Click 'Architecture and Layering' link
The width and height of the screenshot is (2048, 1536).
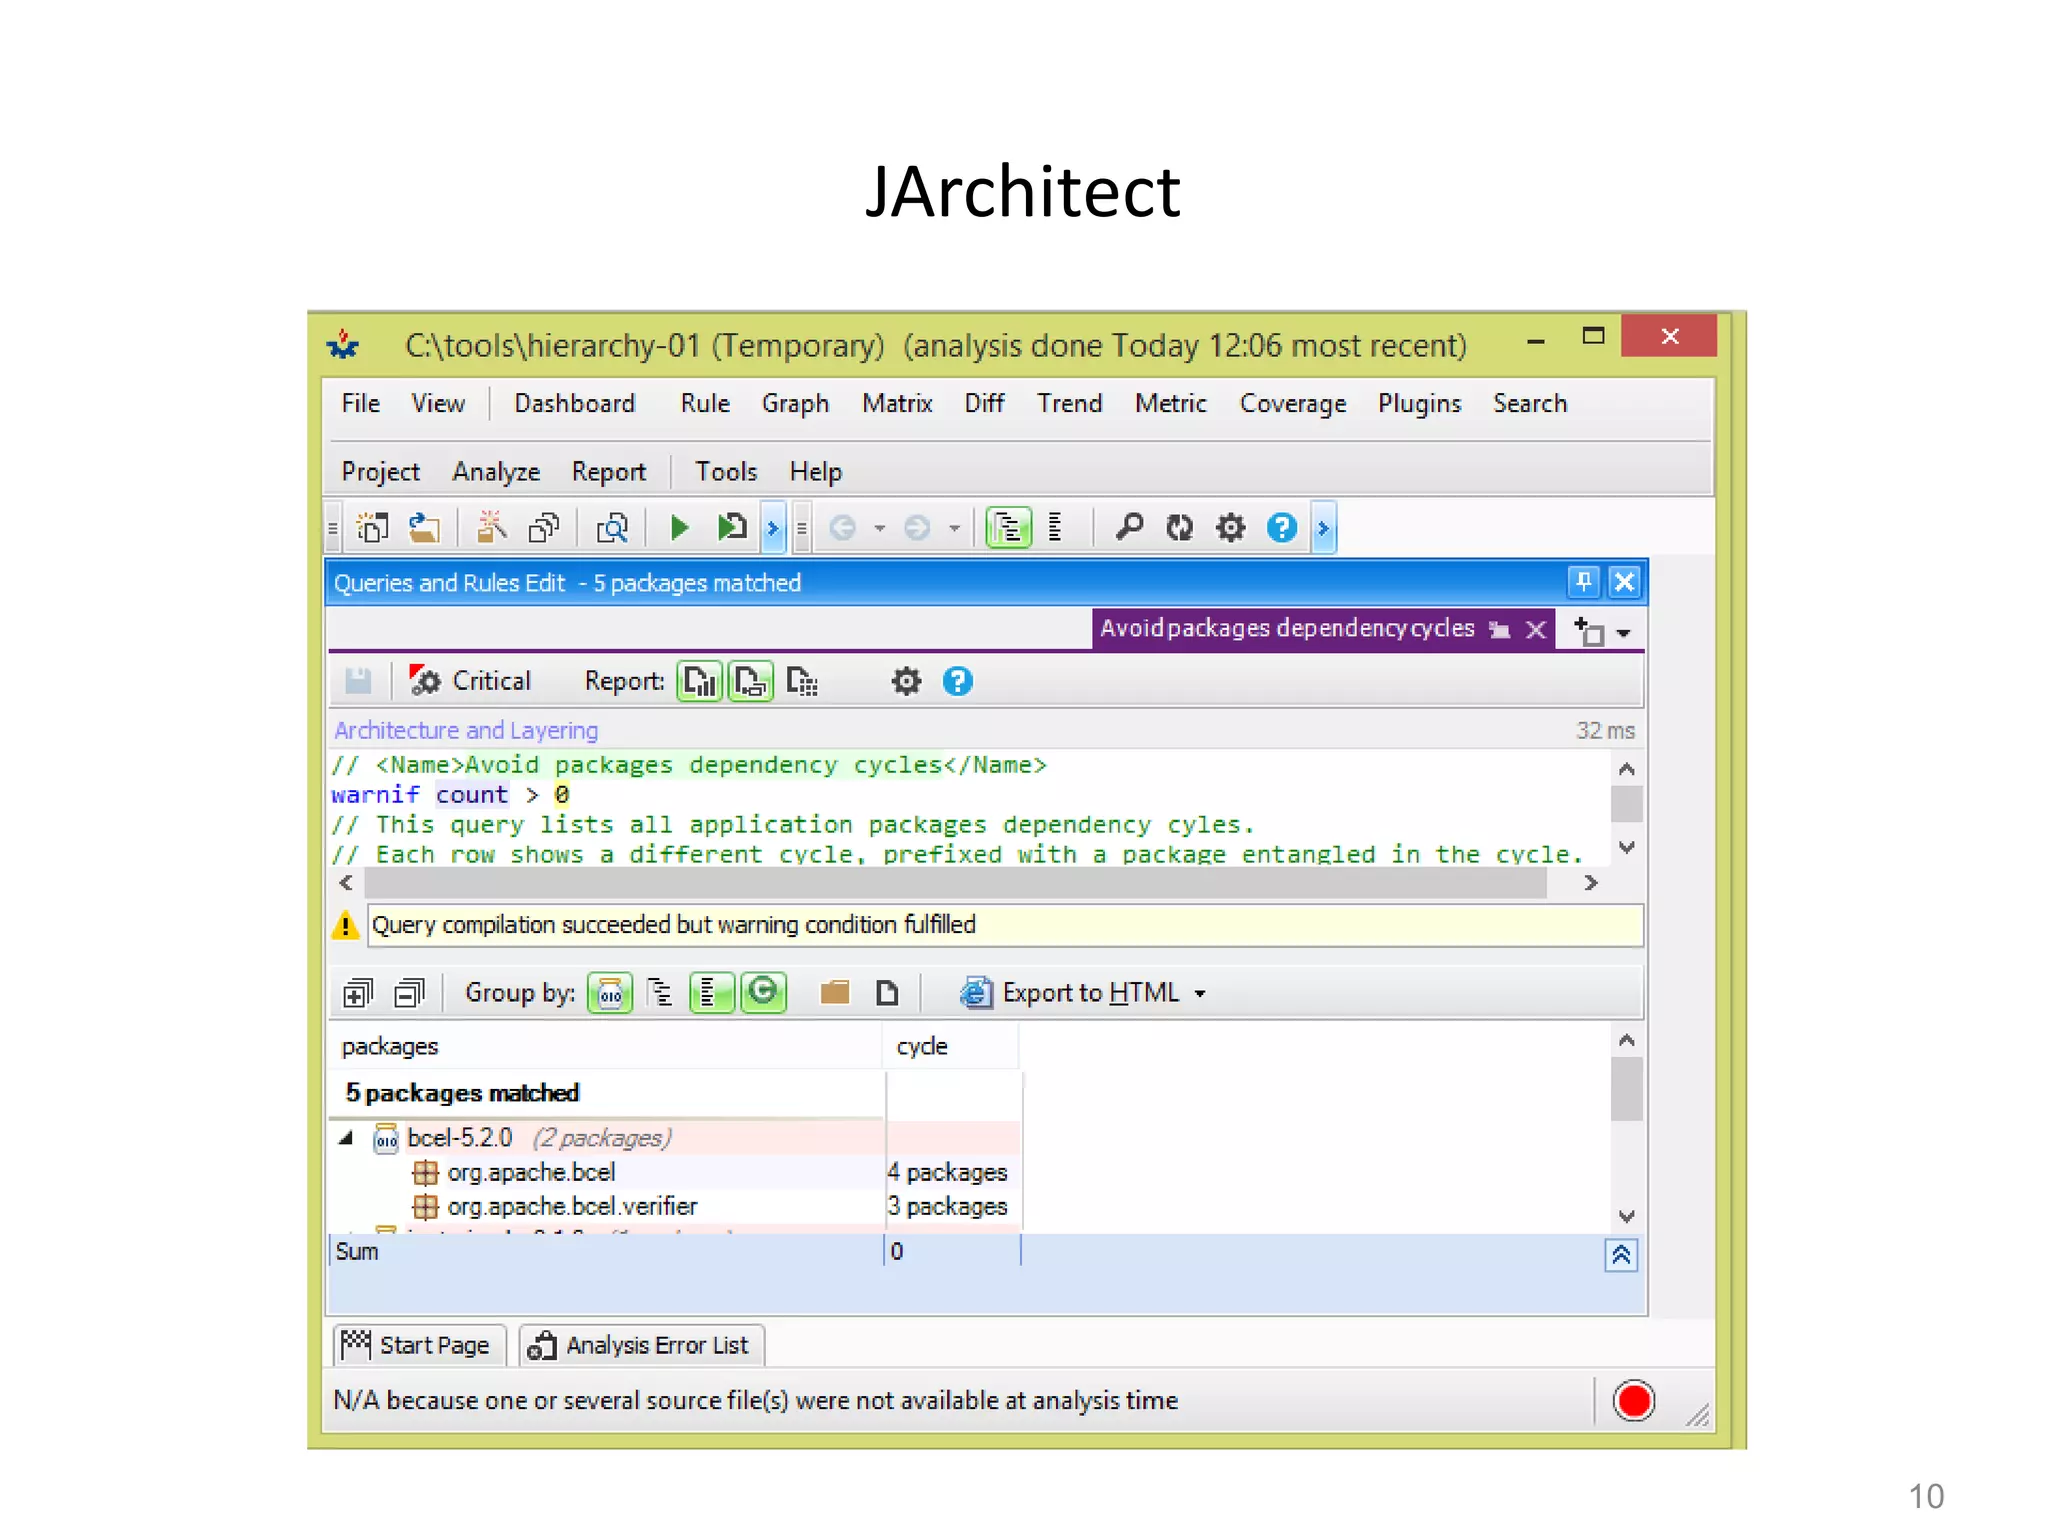pos(466,730)
